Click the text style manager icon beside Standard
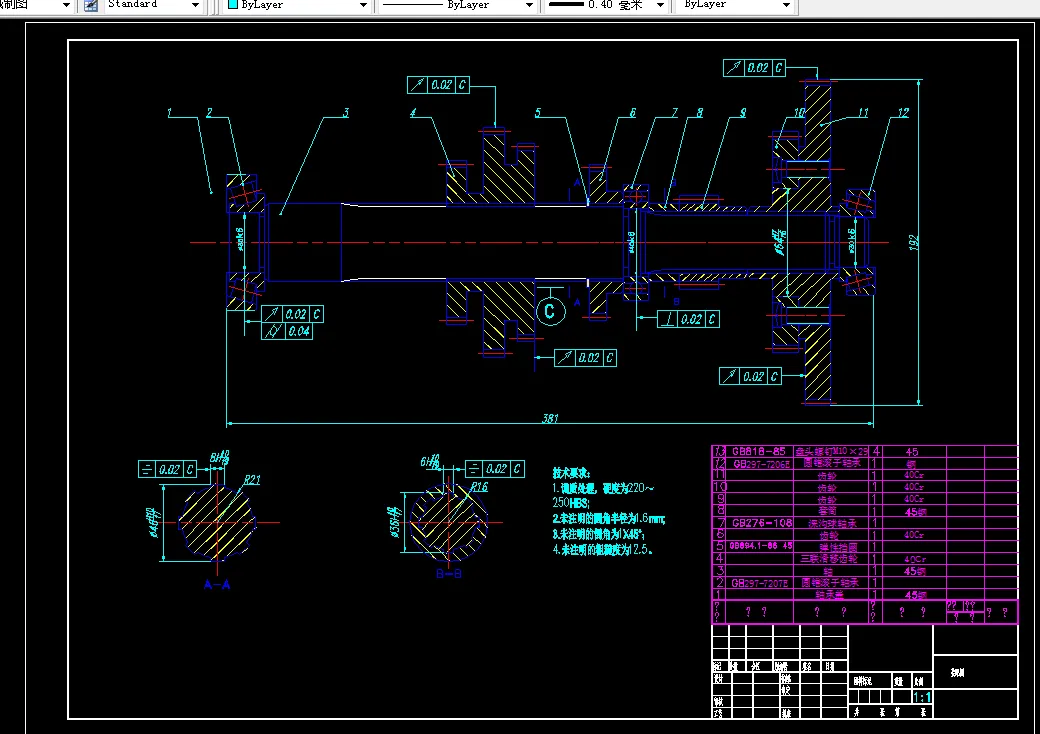 click(91, 5)
